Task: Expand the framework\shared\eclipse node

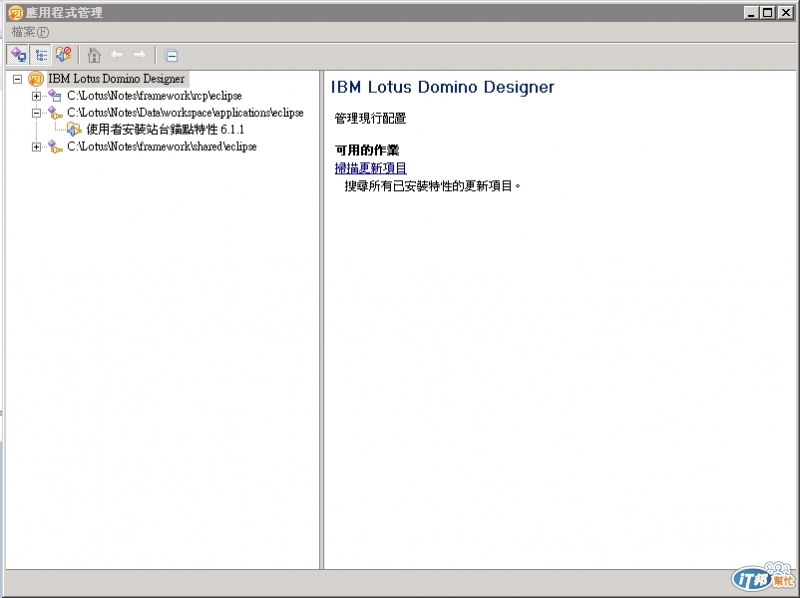Action: click(x=36, y=147)
